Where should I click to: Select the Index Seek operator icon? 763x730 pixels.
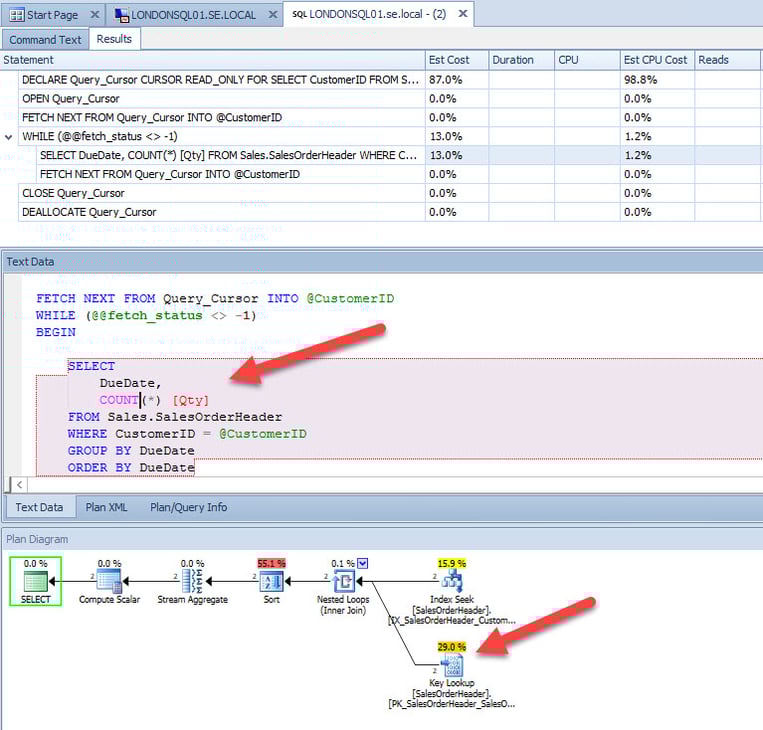point(452,581)
